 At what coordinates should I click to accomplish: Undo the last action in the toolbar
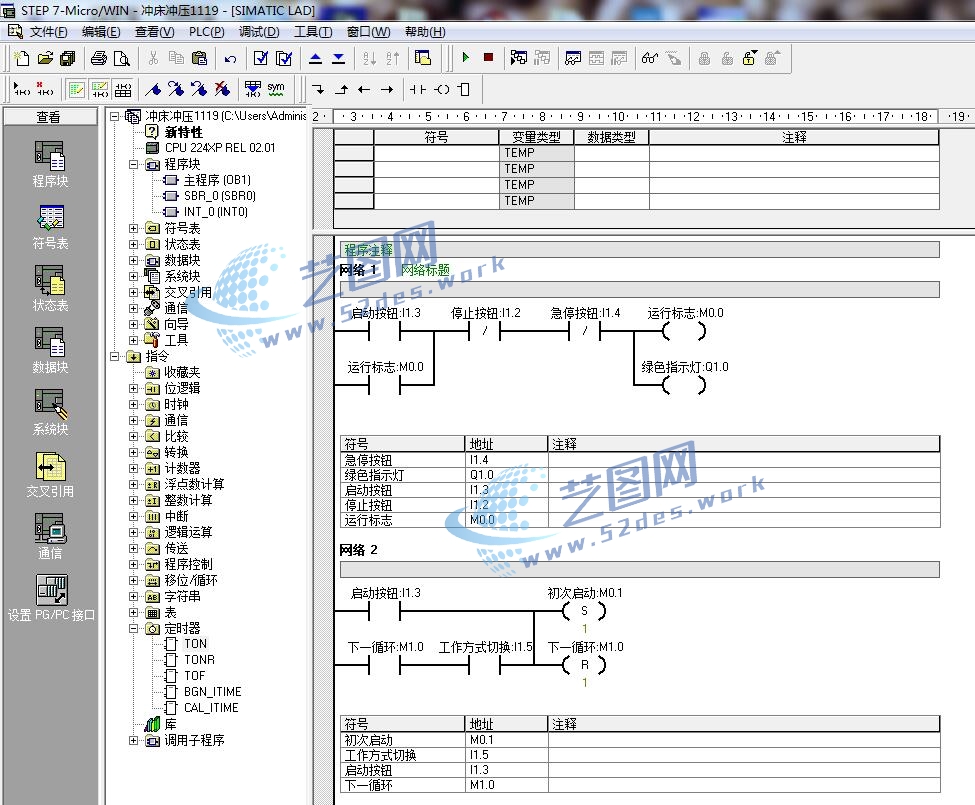[x=231, y=58]
